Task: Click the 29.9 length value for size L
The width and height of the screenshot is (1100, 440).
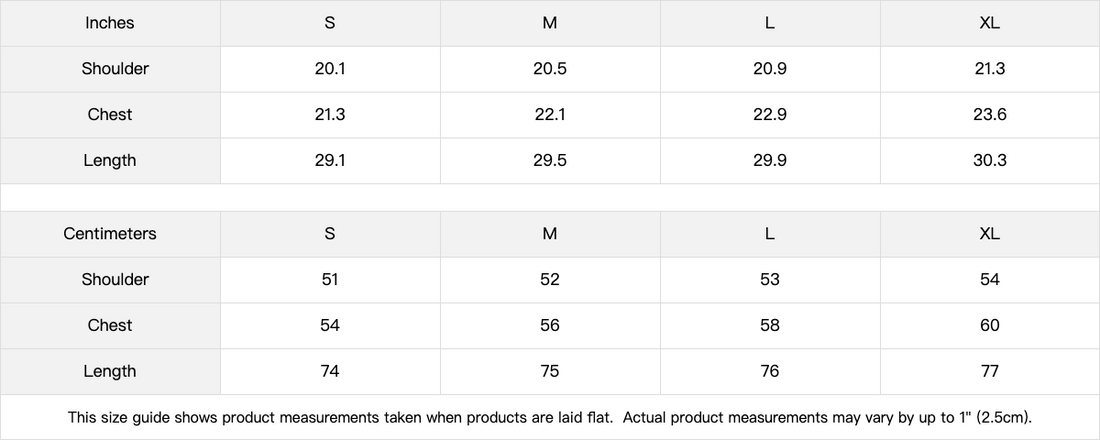Action: tap(770, 161)
